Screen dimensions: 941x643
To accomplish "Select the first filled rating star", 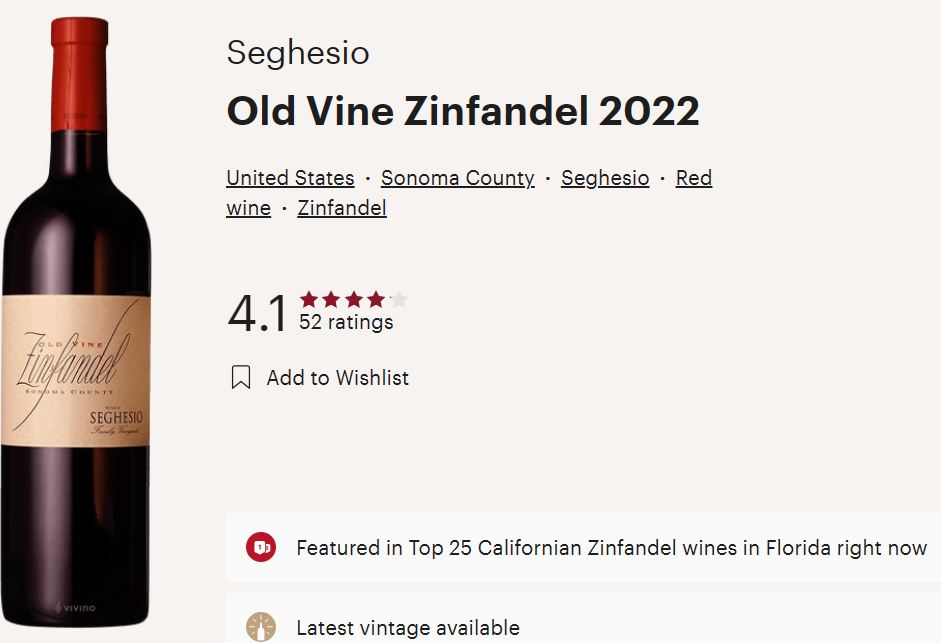I will pos(310,297).
